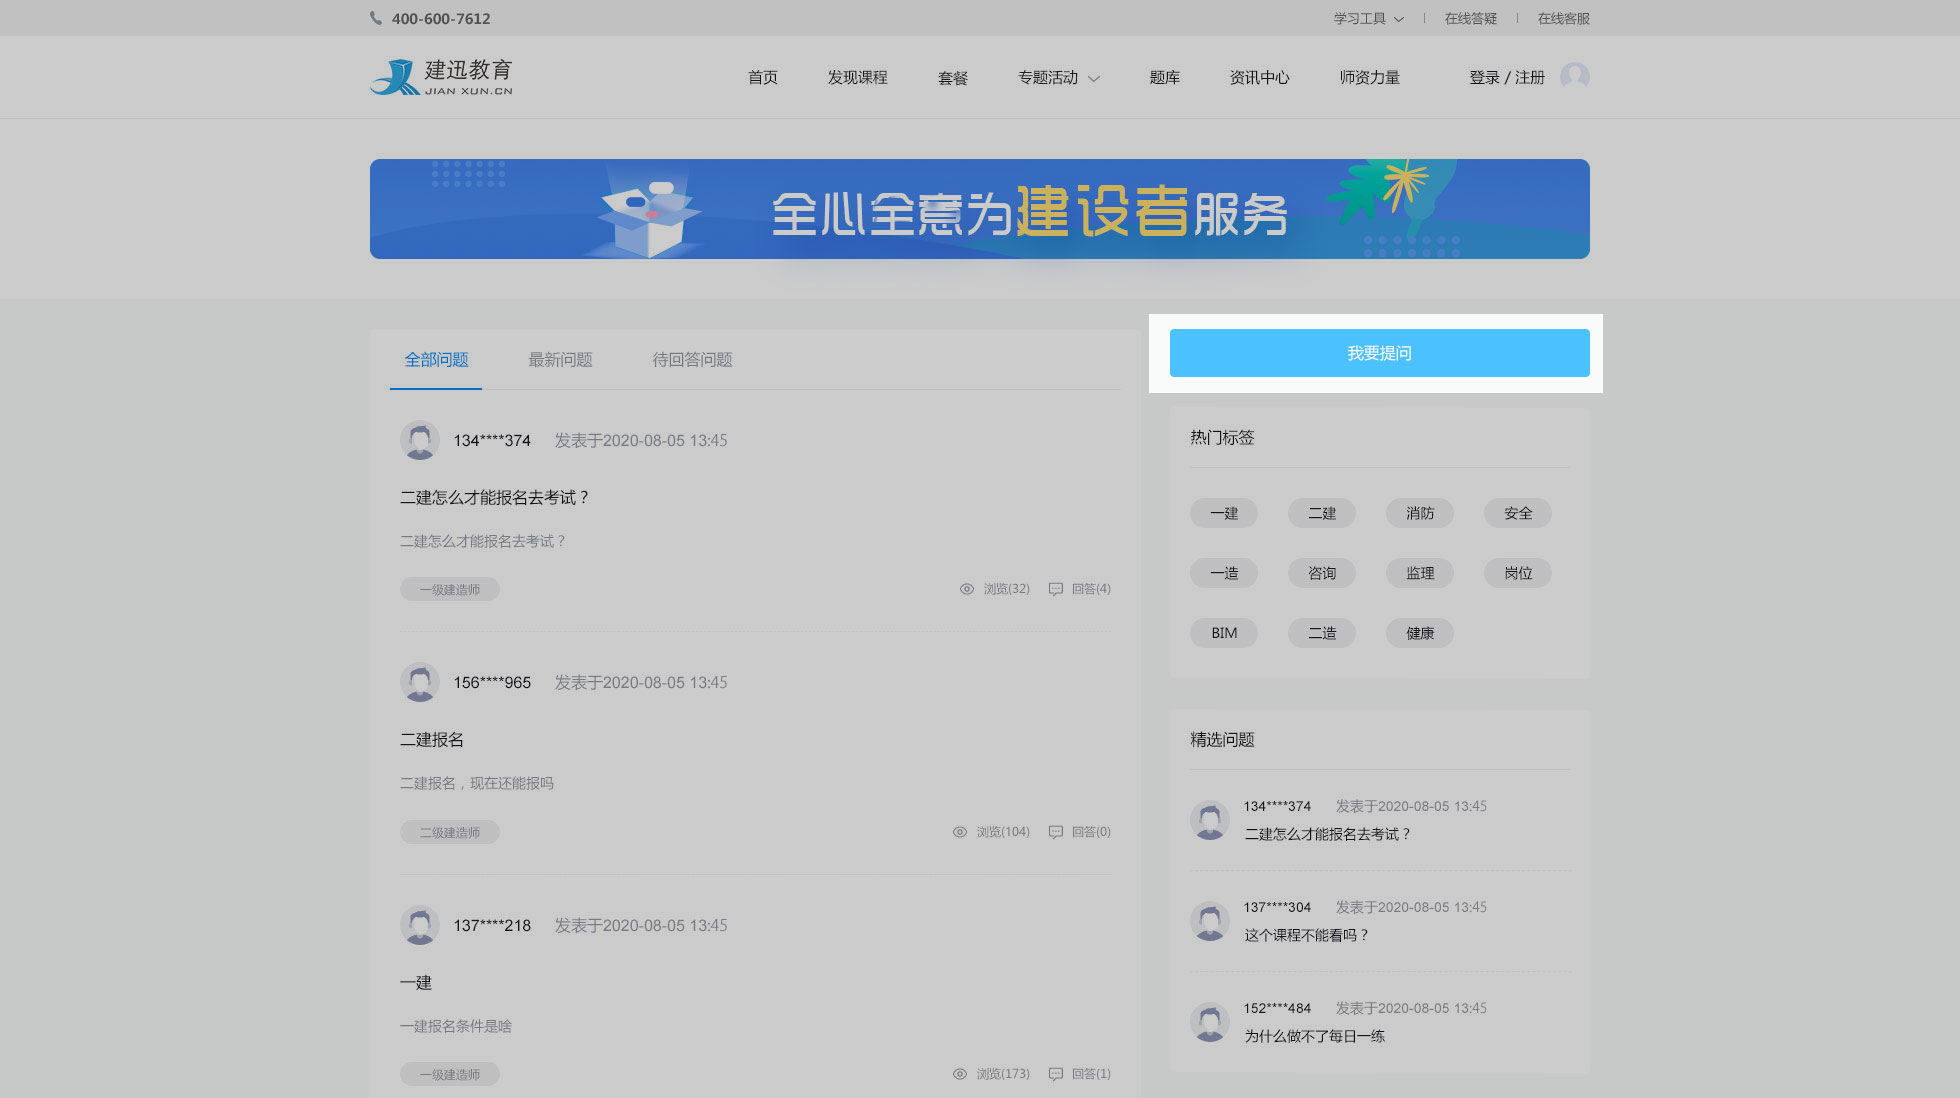Select the 健康 hot tag
Screen dimensions: 1960x1098
[x=1420, y=633]
